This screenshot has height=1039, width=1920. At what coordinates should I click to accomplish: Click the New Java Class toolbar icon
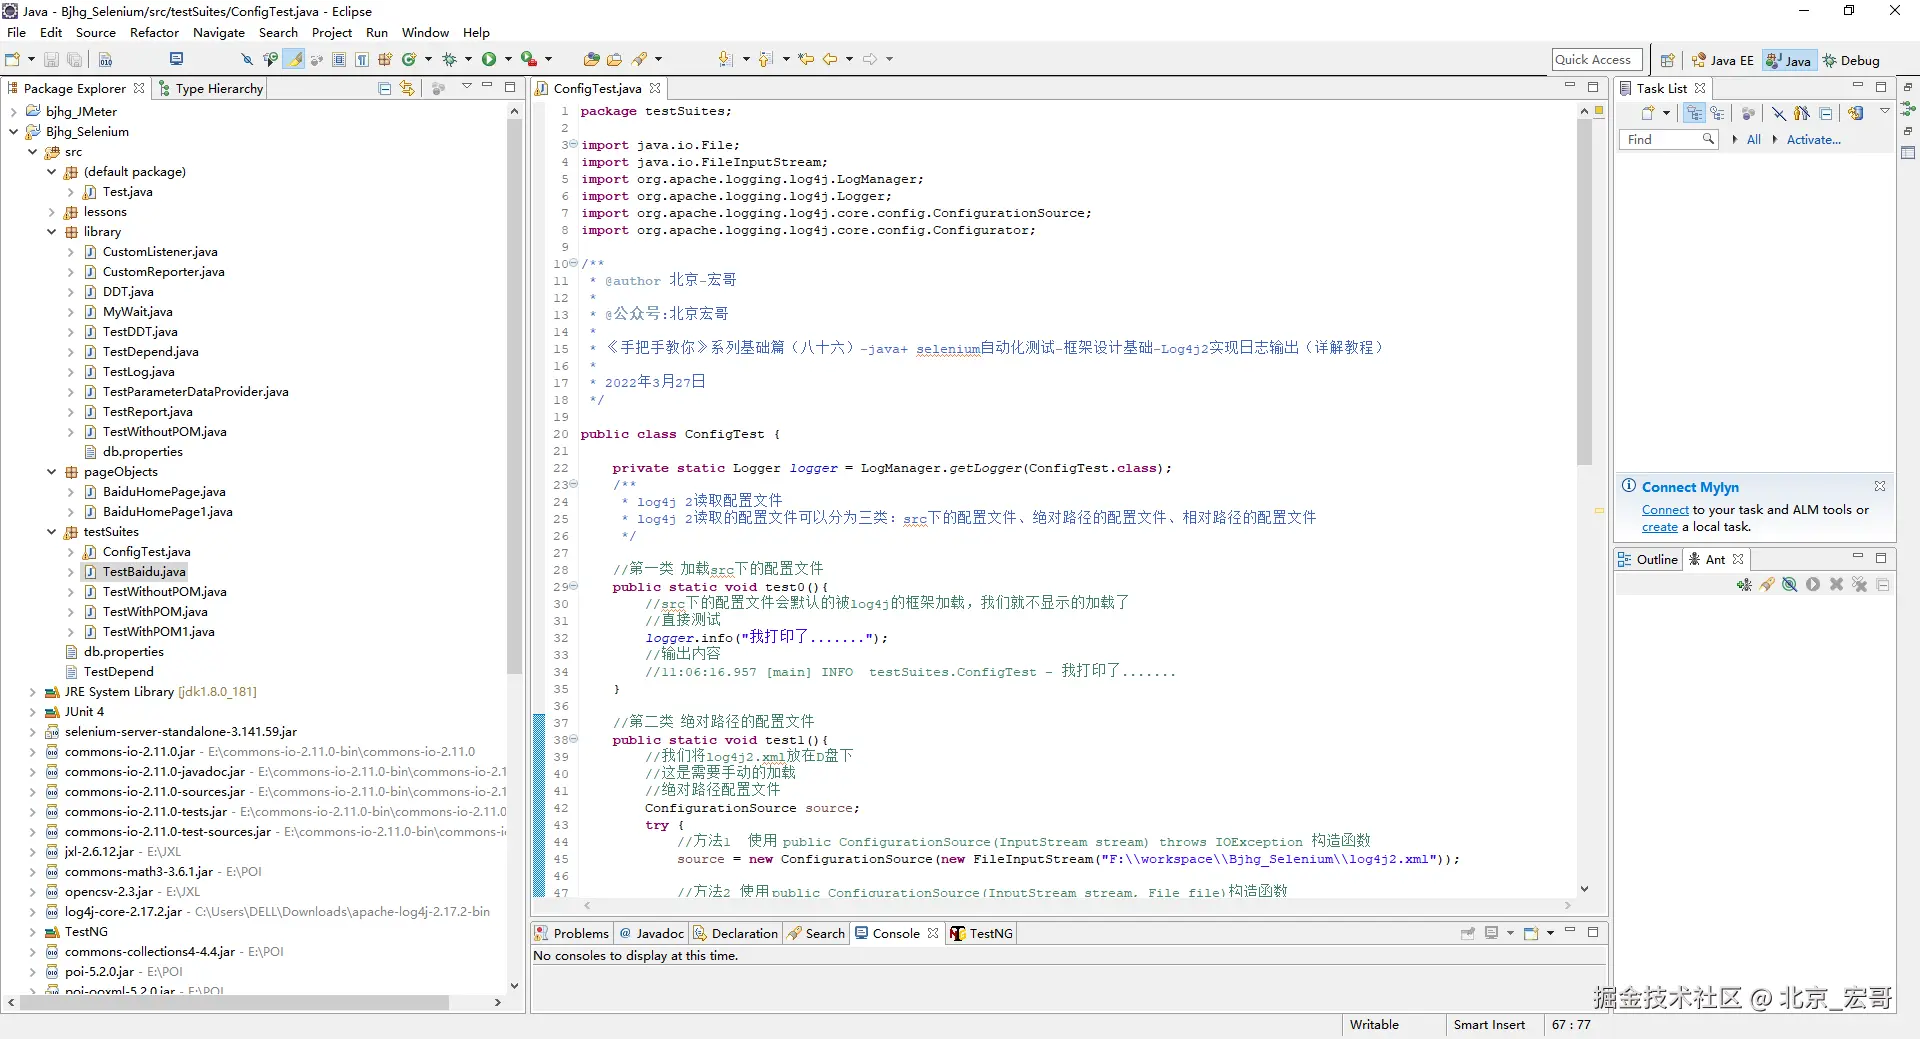click(x=408, y=60)
